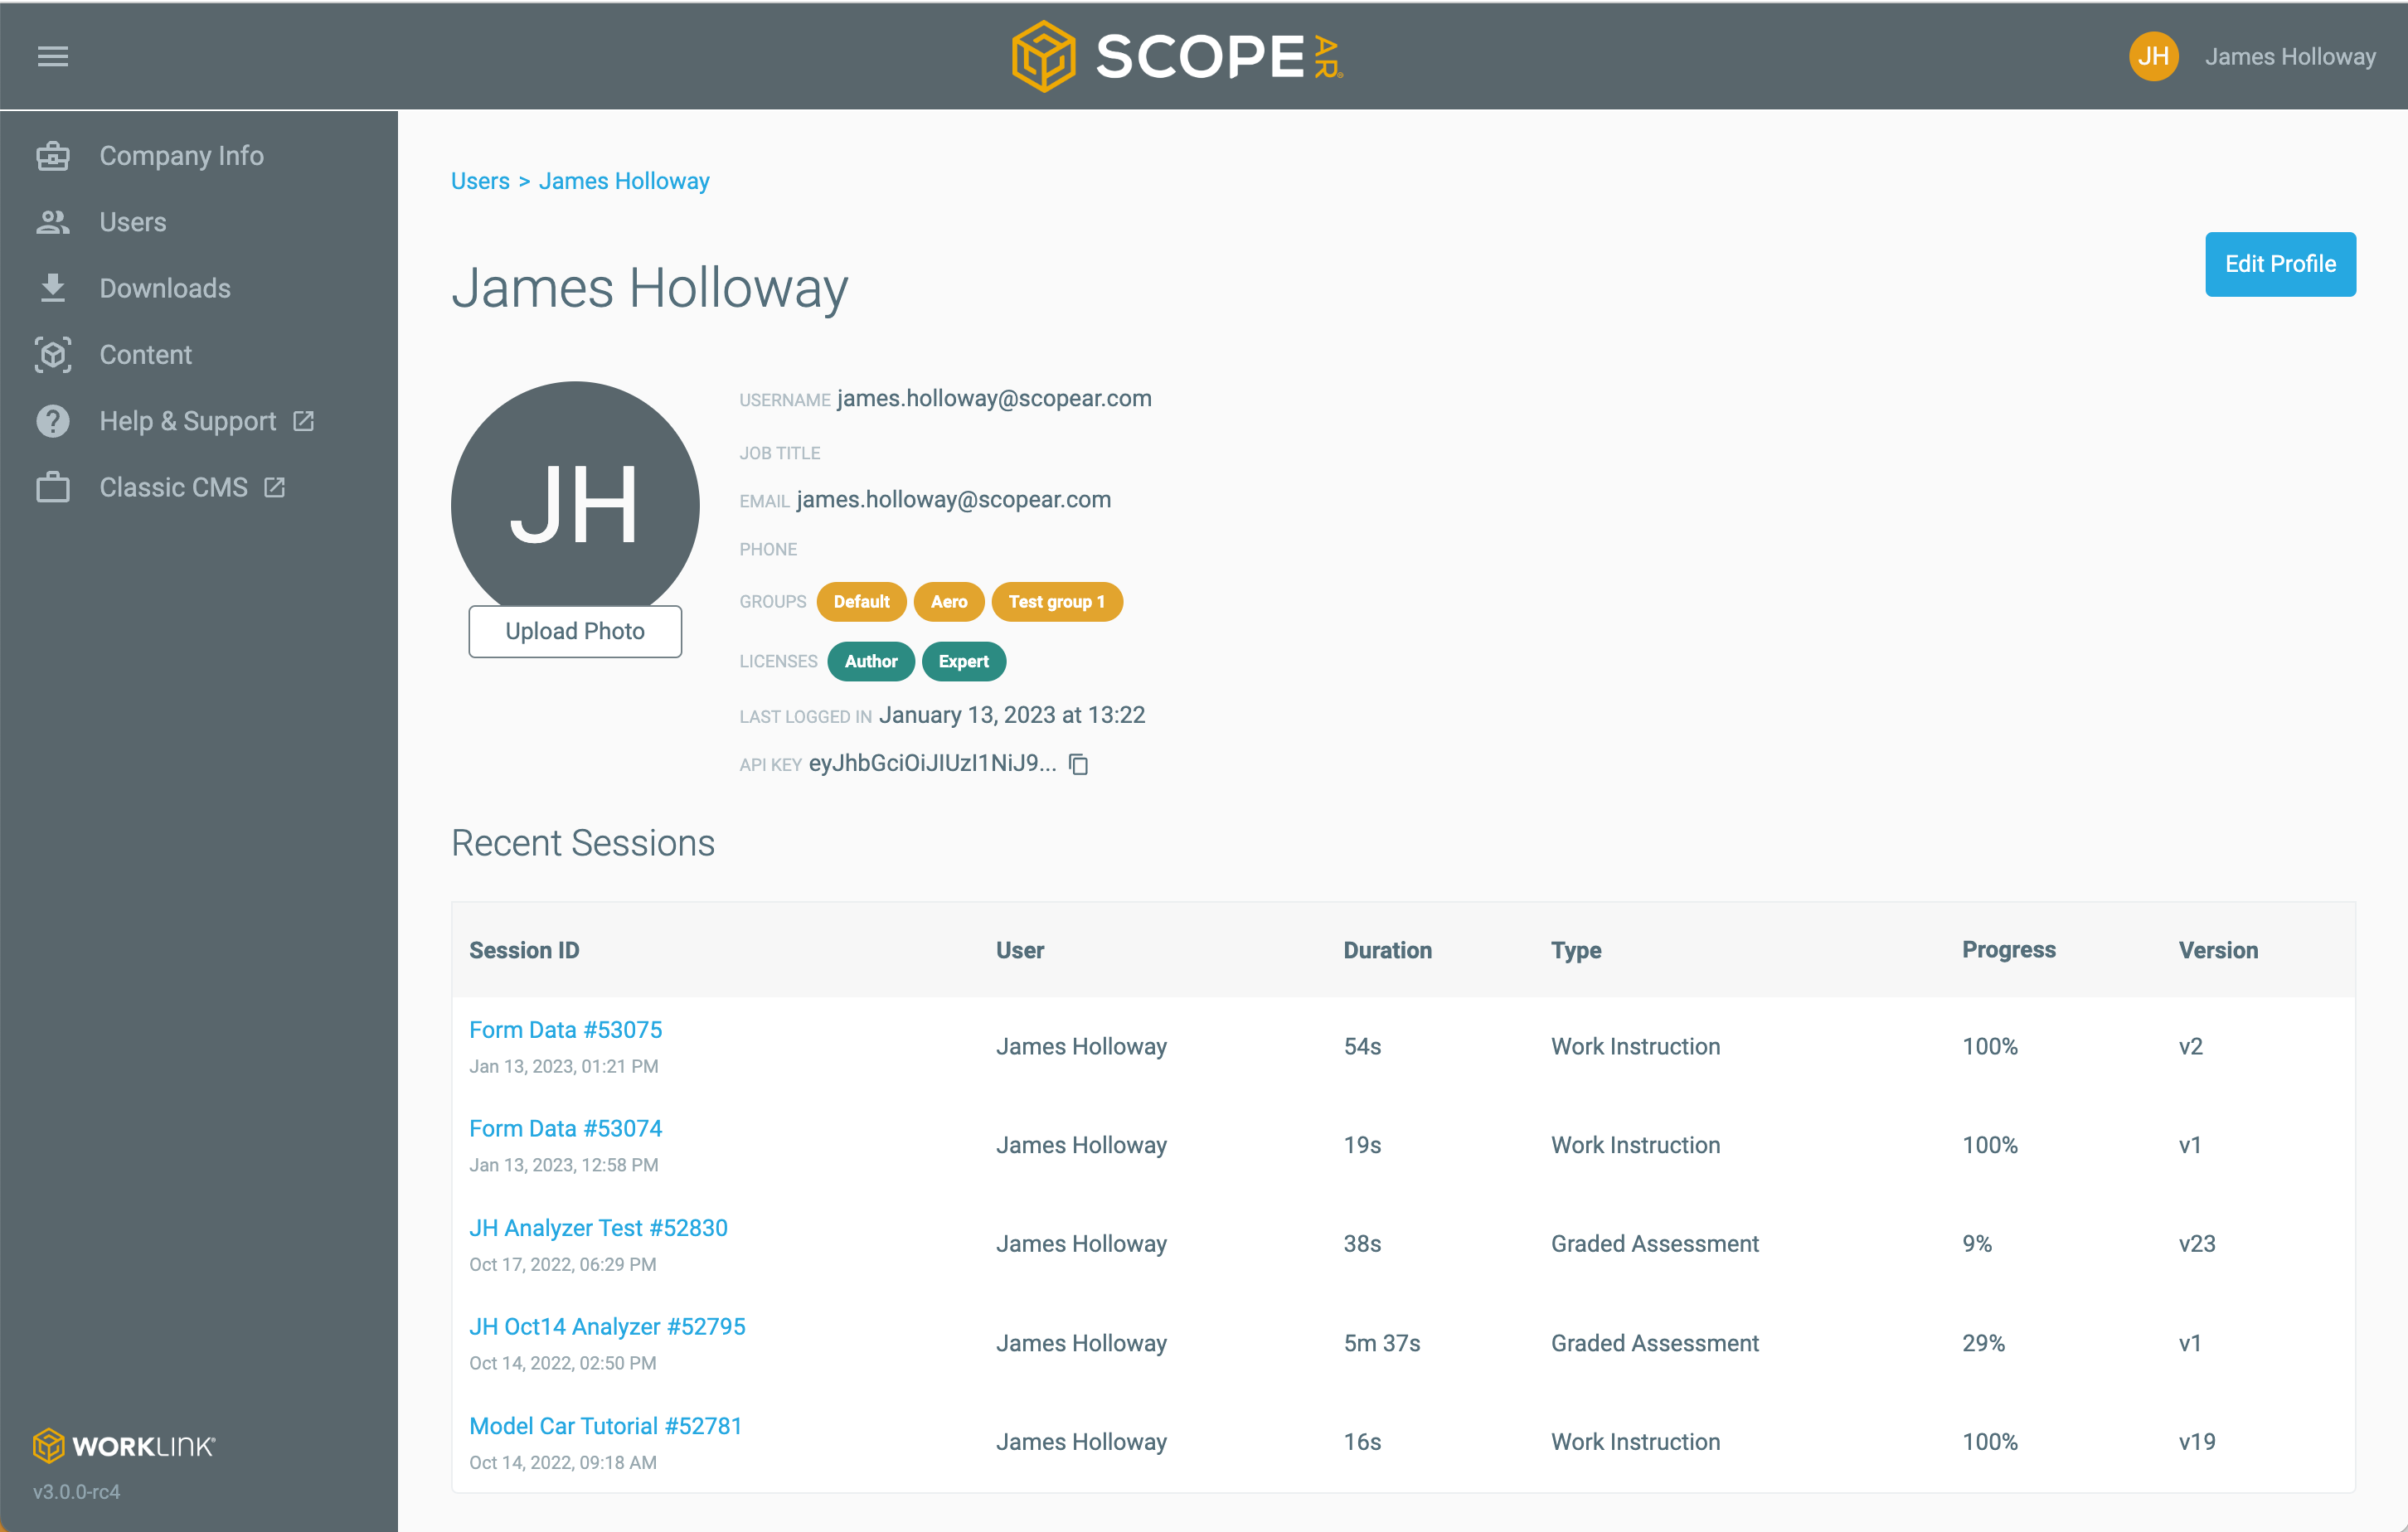Open Content in the sidebar
The height and width of the screenshot is (1532, 2408).
146,355
